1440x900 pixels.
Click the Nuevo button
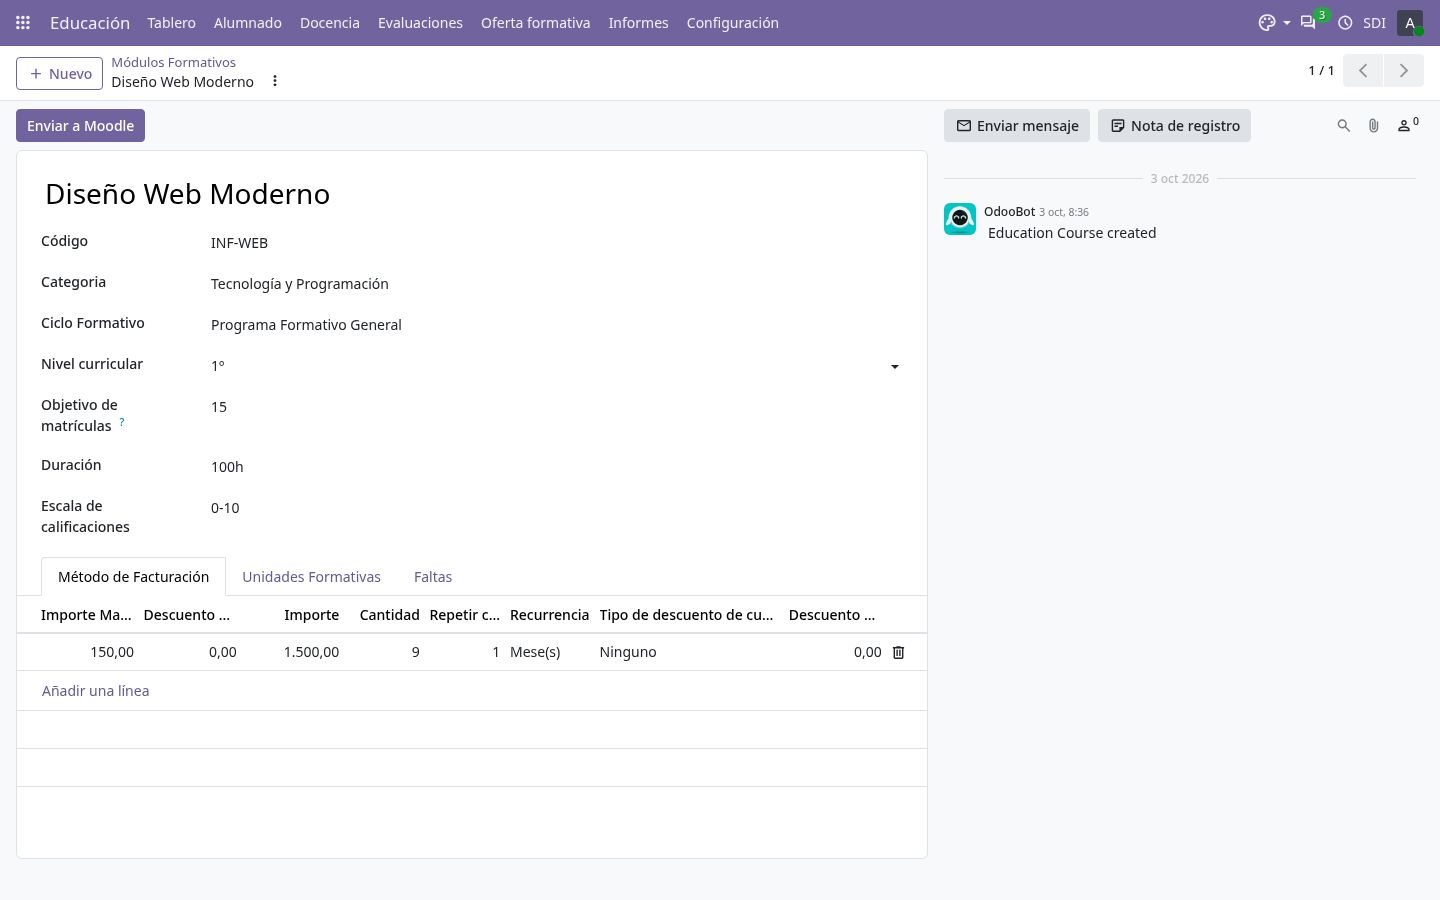pyautogui.click(x=59, y=73)
